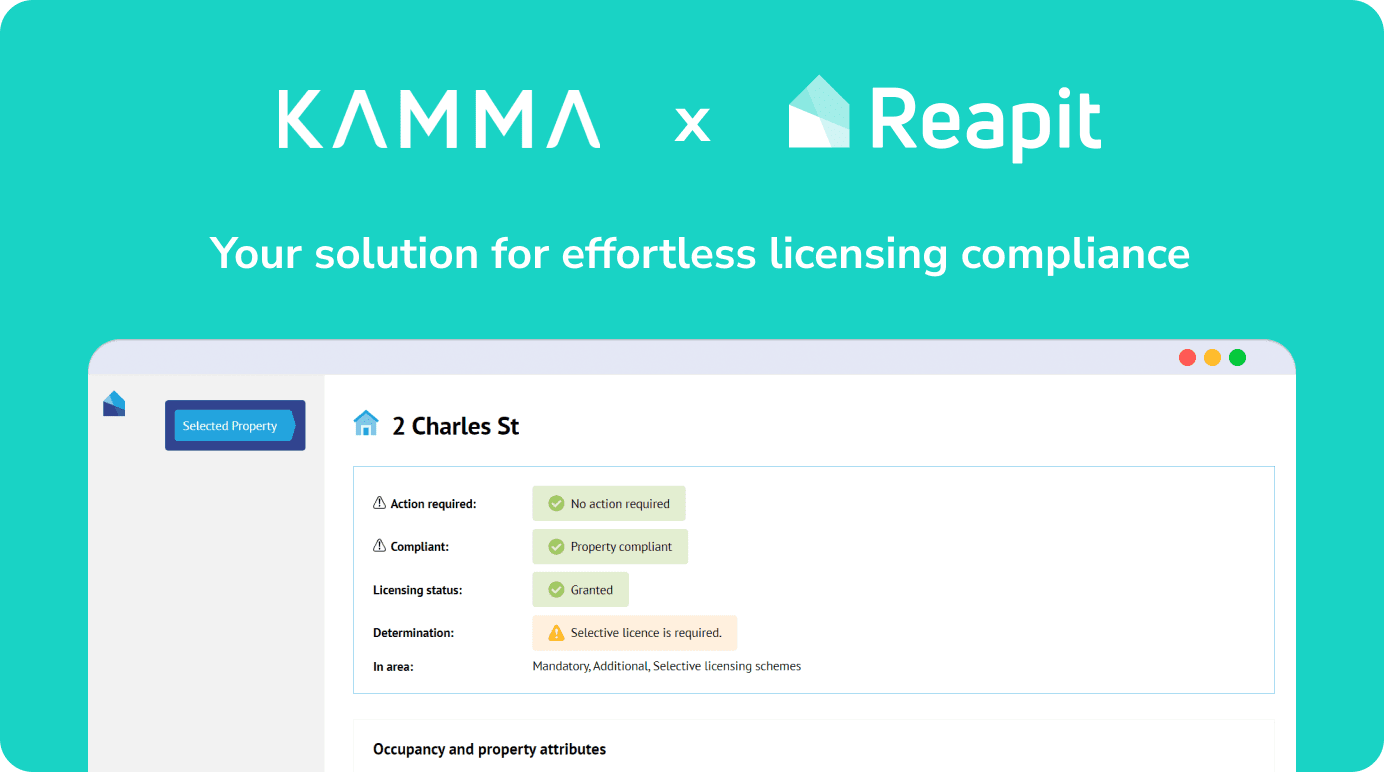Click the Reapit house logo in banner
This screenshot has width=1384, height=772.
819,112
